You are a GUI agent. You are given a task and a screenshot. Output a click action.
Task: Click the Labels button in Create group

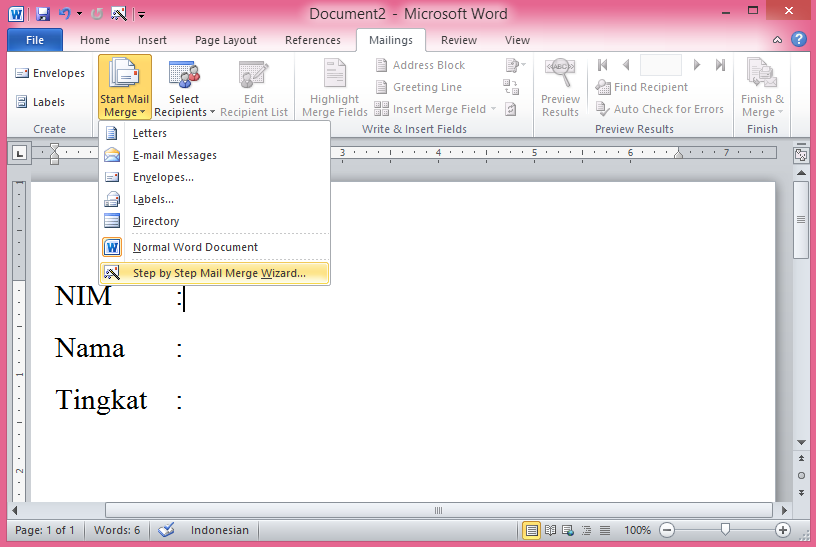pos(40,102)
